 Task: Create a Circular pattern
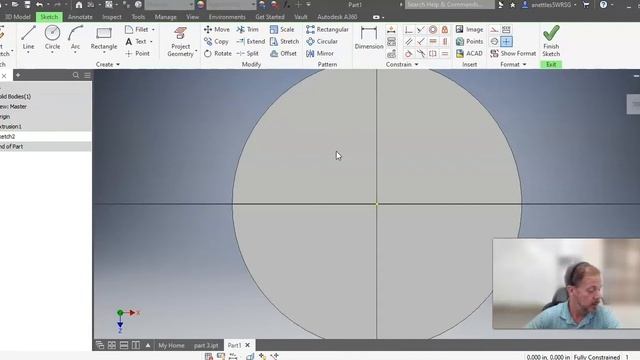[x=322, y=42]
